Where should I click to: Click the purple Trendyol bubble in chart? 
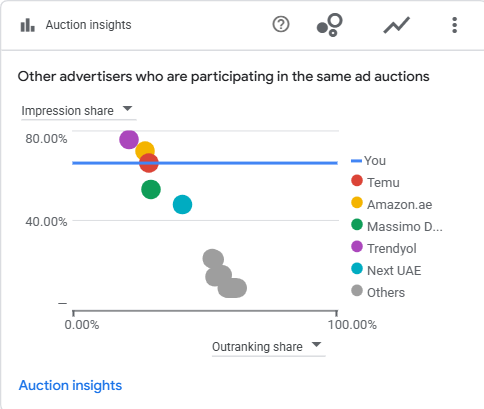129,139
